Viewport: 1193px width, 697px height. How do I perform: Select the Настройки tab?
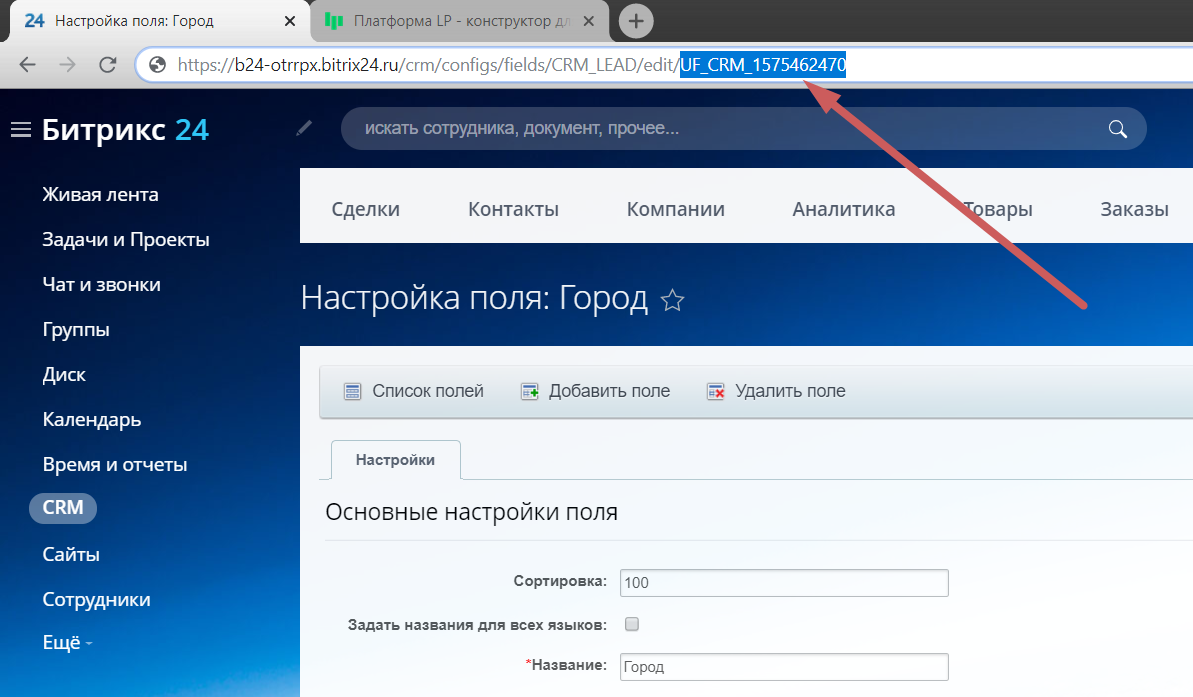coord(395,460)
